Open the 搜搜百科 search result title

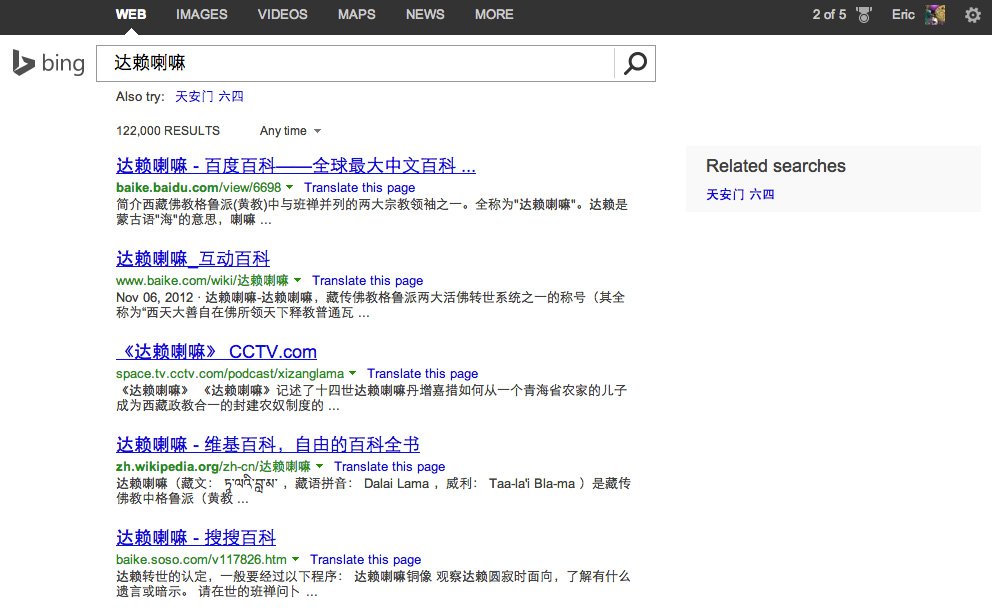point(196,538)
